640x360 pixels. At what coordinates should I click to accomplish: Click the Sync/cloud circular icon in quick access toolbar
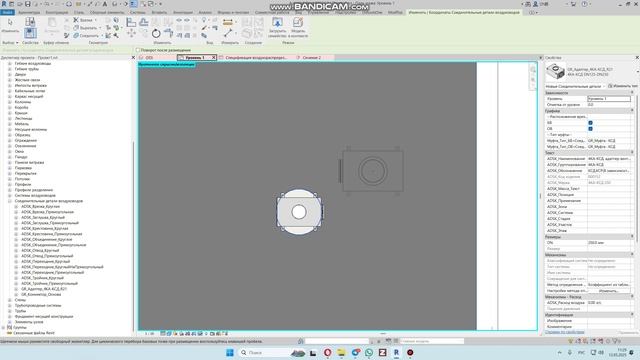tap(69, 4)
